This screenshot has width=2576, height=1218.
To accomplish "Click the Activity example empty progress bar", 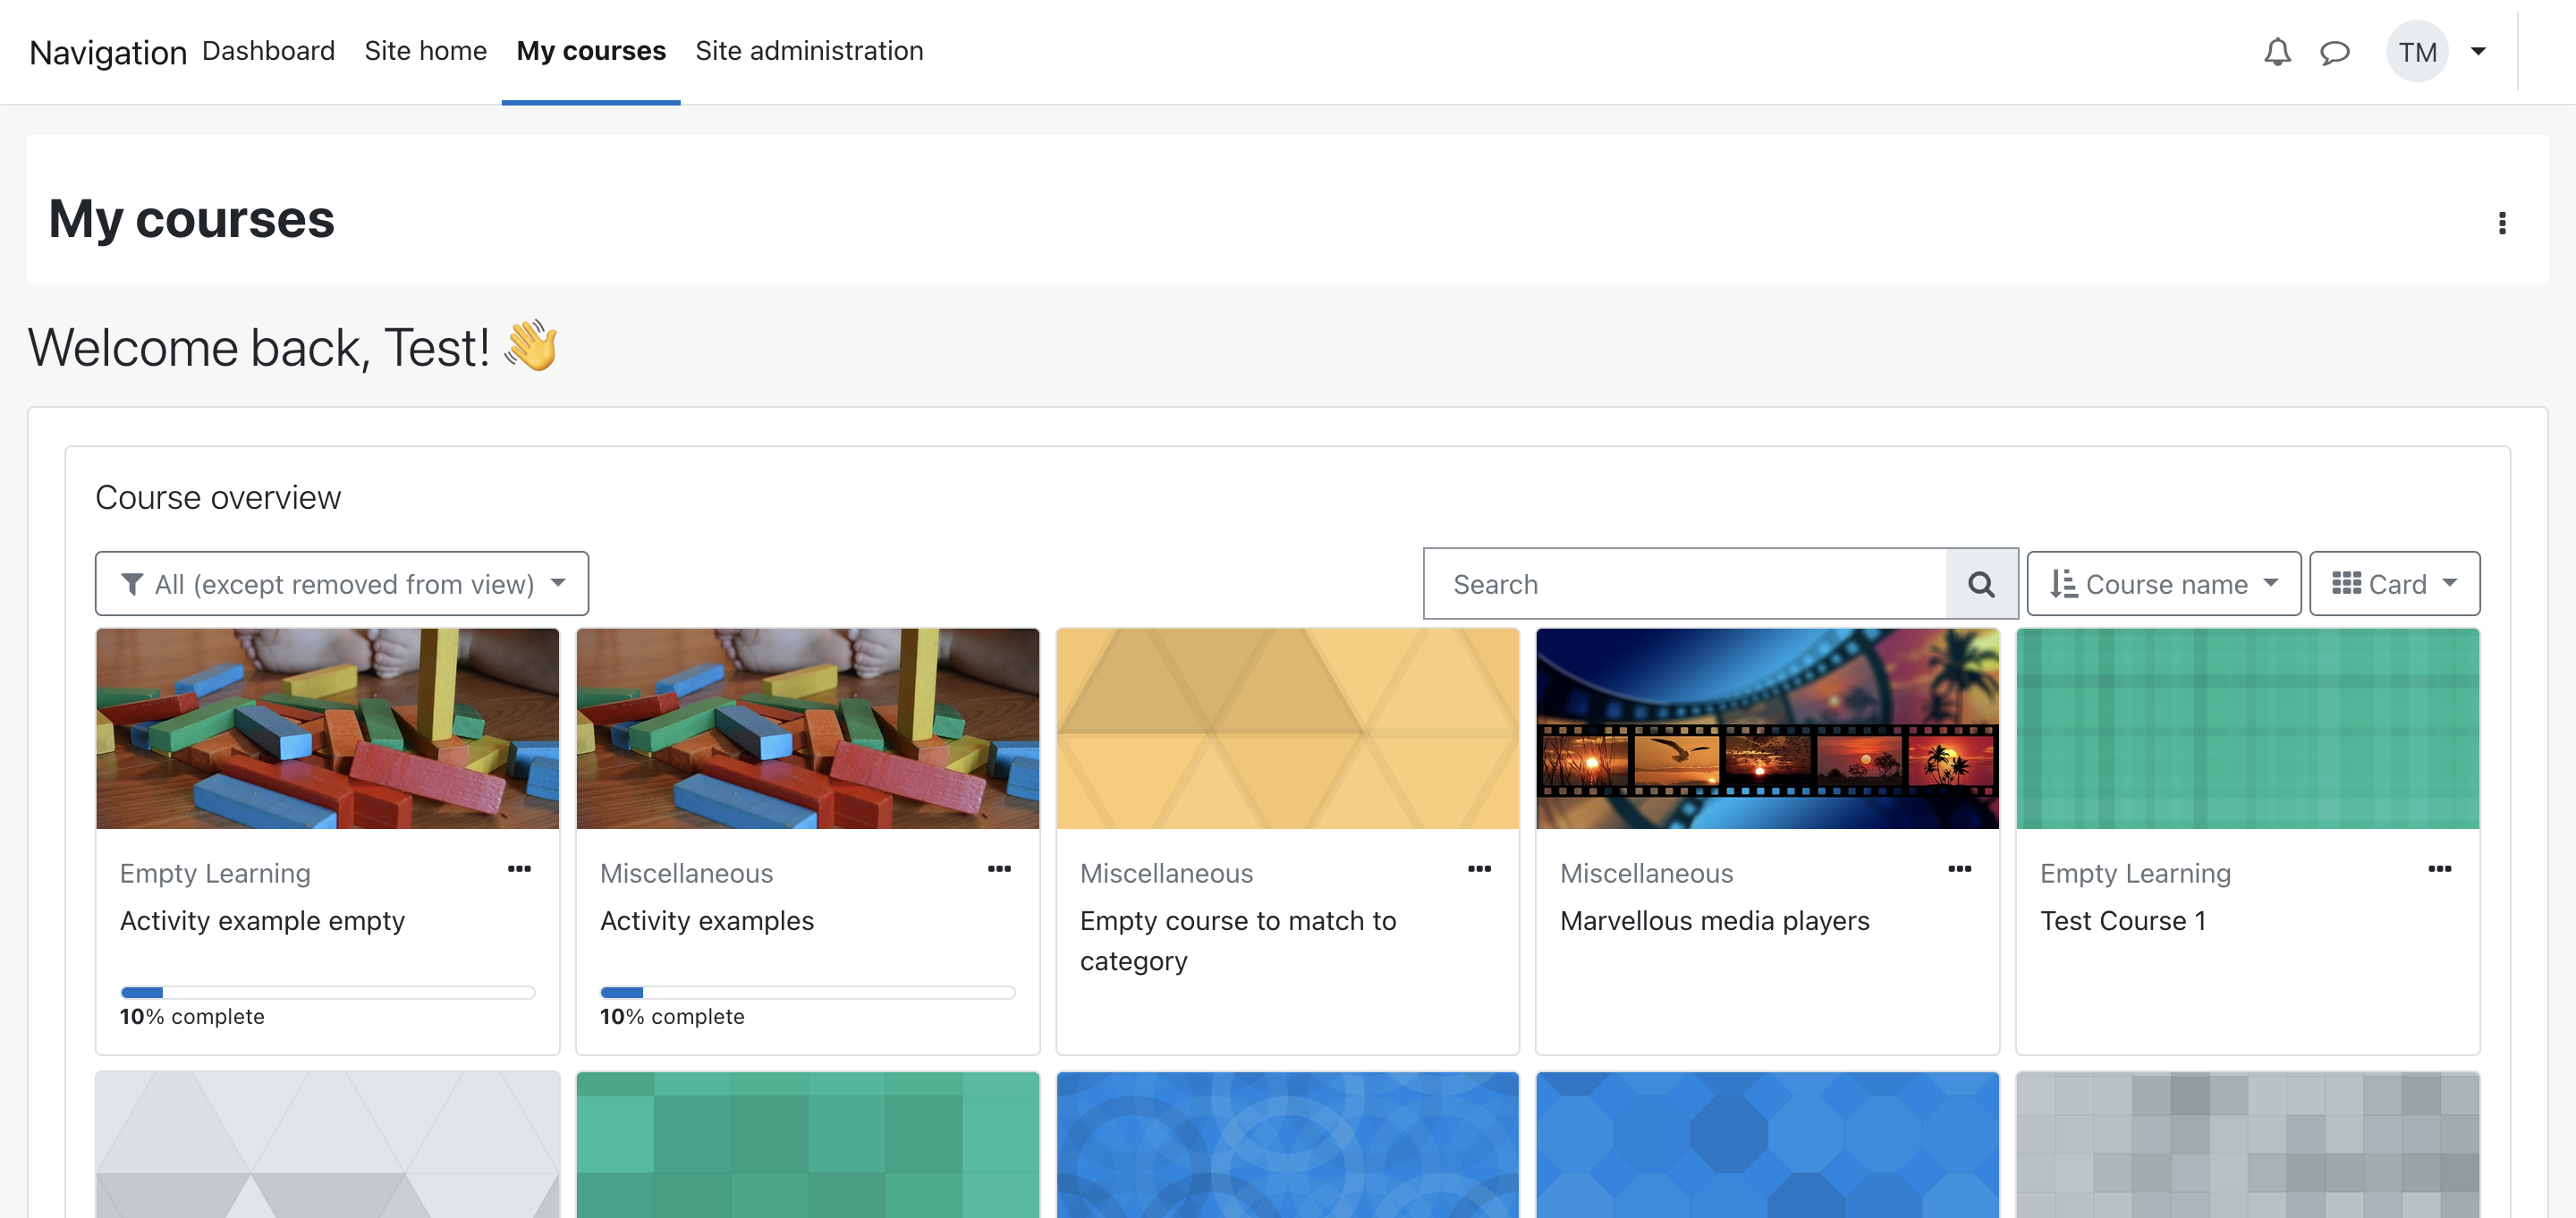I will pyautogui.click(x=327, y=992).
